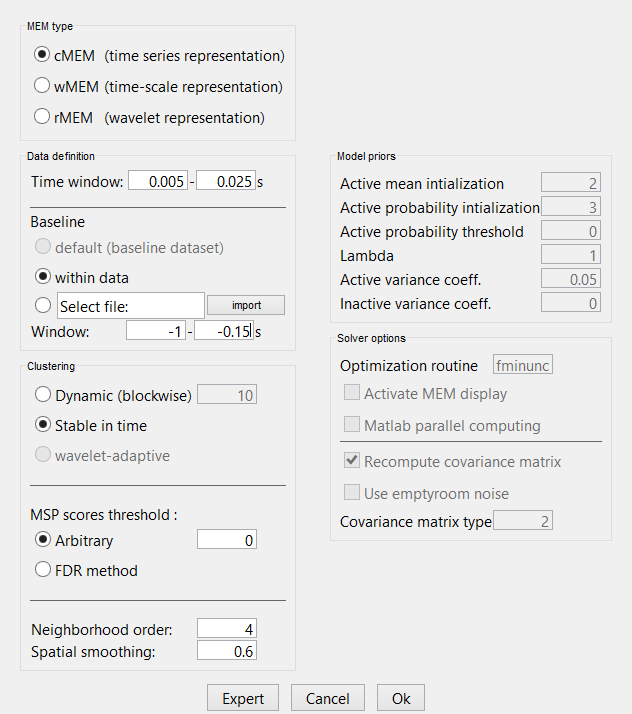This screenshot has height=714, width=632.
Task: Select the FDR method option
Action: point(42,570)
